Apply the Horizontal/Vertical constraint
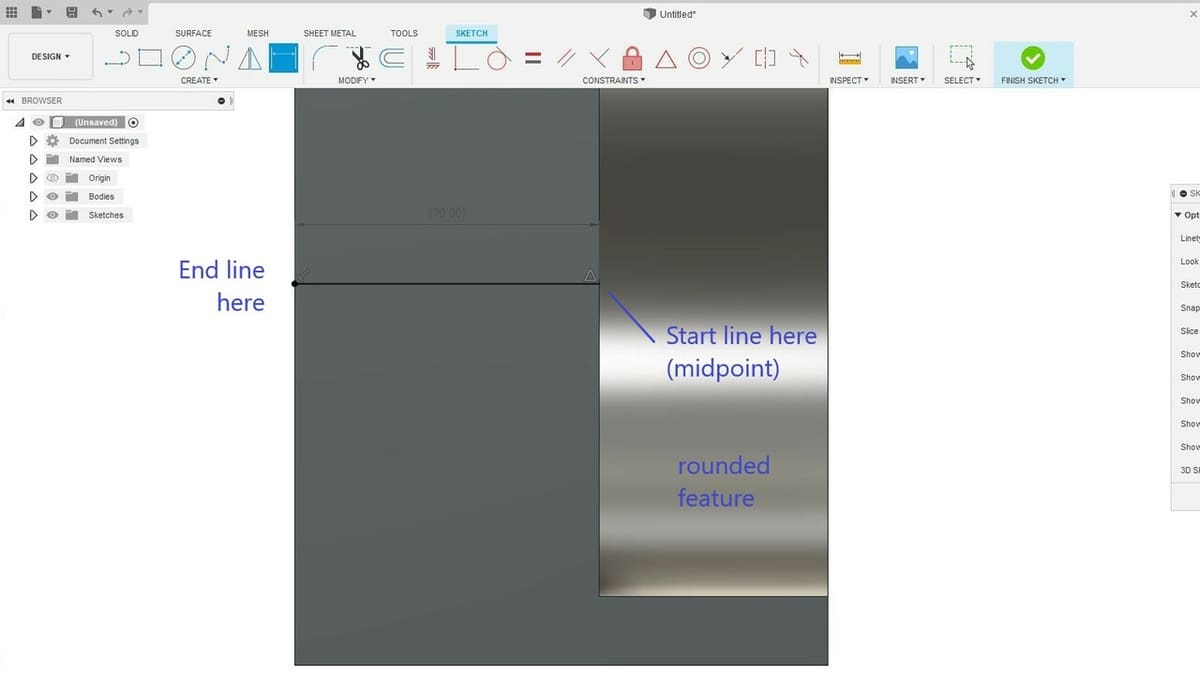Image resolution: width=1200 pixels, height=675 pixels. (x=433, y=58)
